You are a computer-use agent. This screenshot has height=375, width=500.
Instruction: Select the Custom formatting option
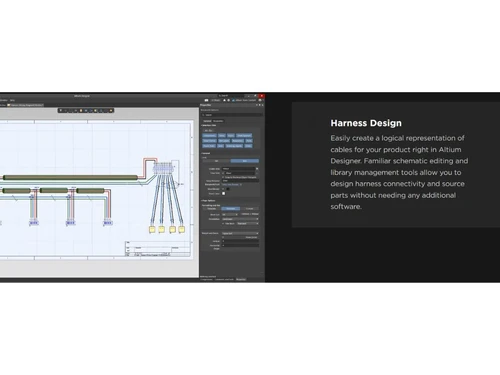(x=249, y=209)
